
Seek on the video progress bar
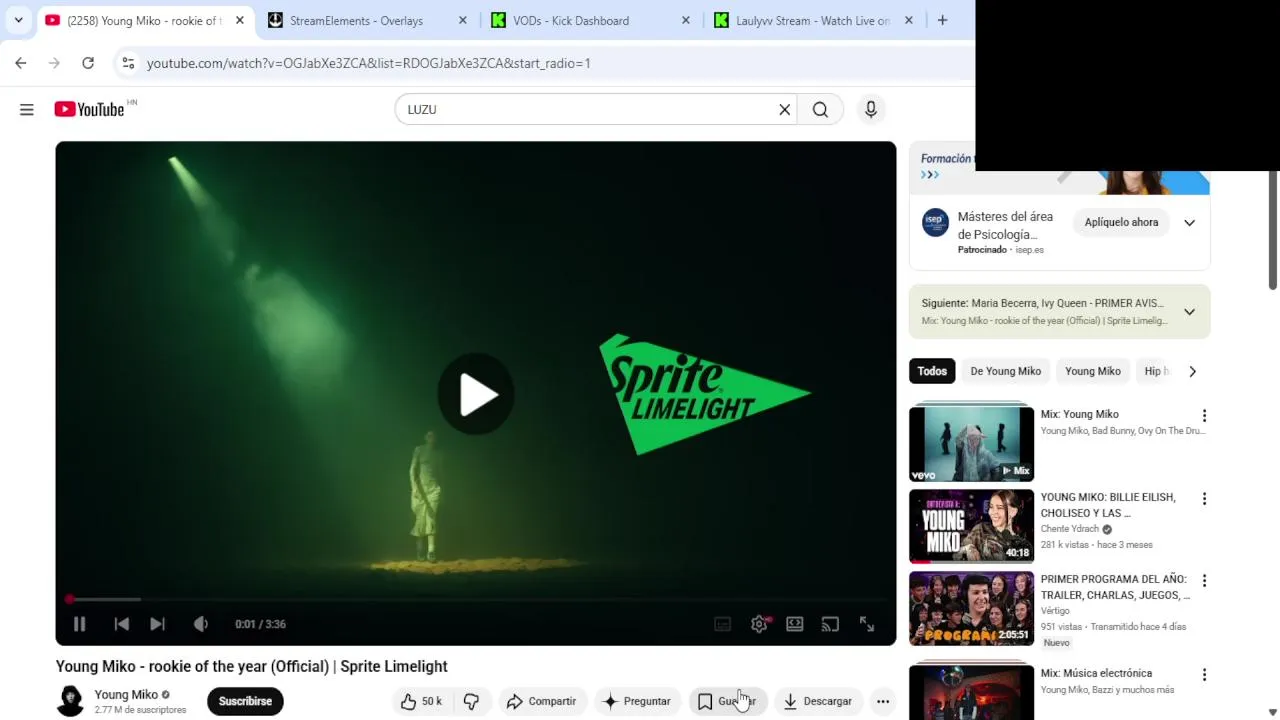[x=476, y=599]
